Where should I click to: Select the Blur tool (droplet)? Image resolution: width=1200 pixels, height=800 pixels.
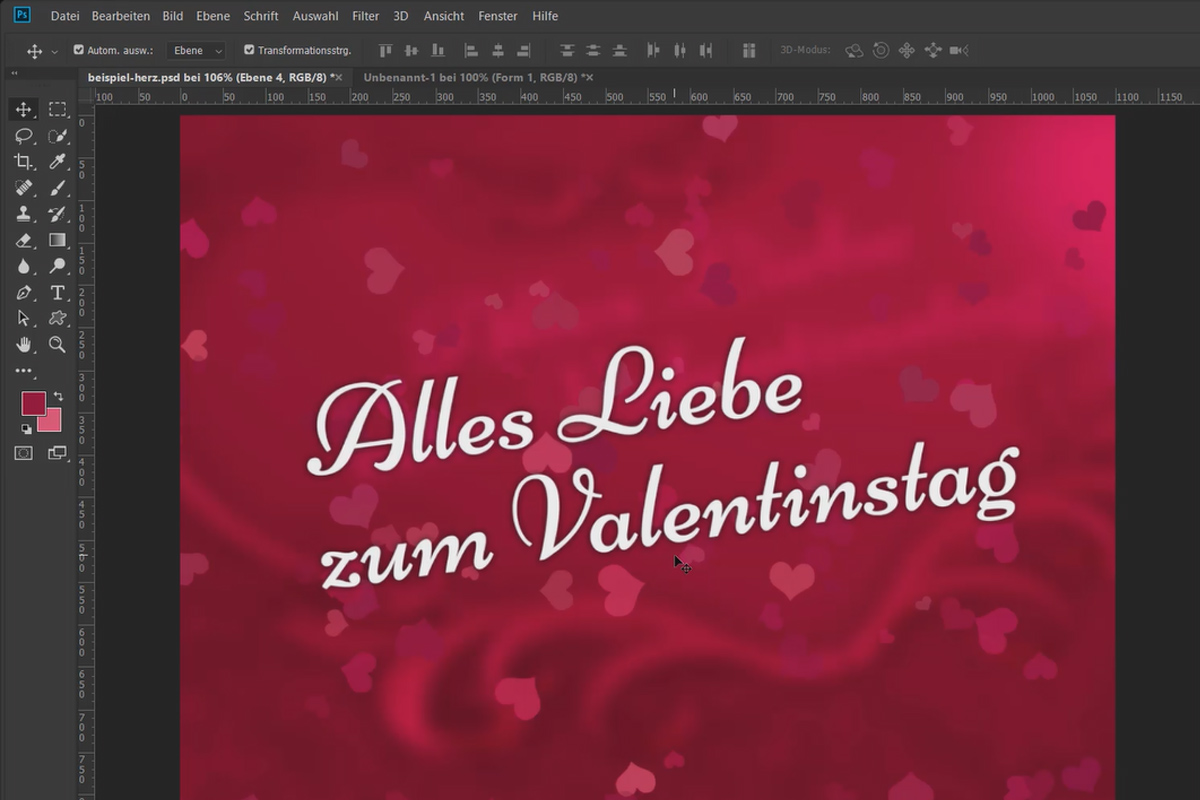(23, 266)
